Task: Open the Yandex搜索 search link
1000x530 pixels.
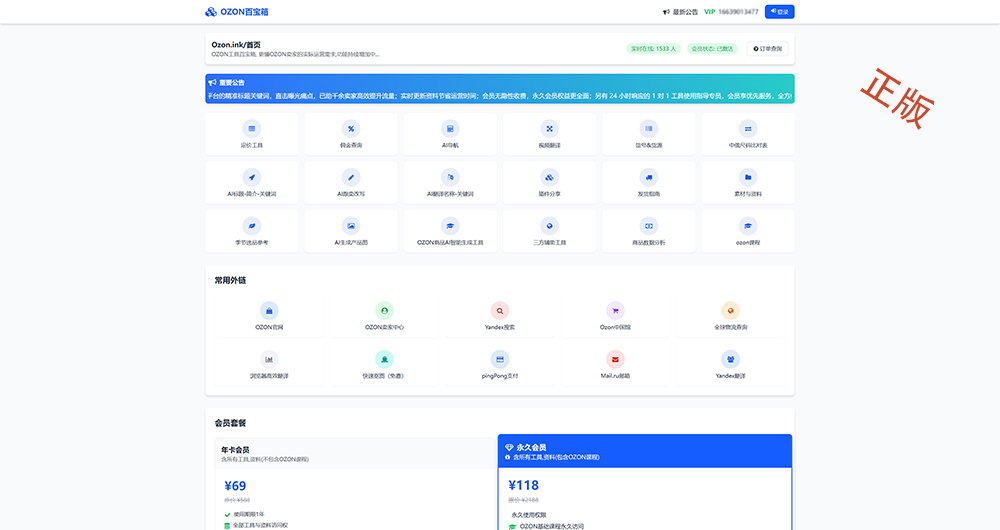Action: click(x=499, y=316)
